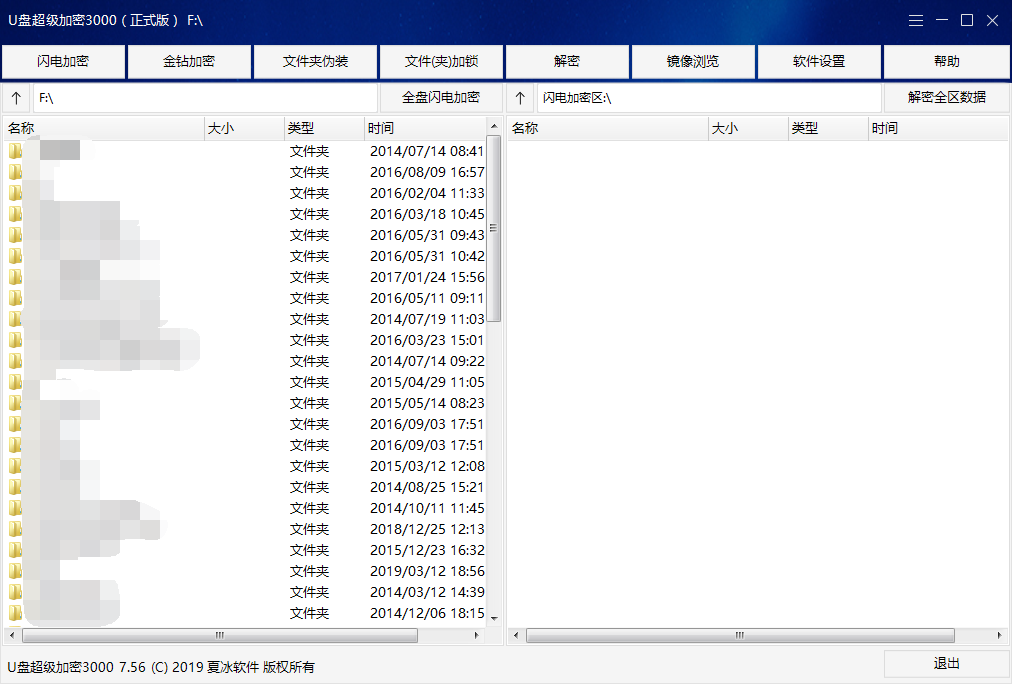The height and width of the screenshot is (684, 1012).
Task: Select folder icon dated 2019/03/12 18:56
Action: 15,571
